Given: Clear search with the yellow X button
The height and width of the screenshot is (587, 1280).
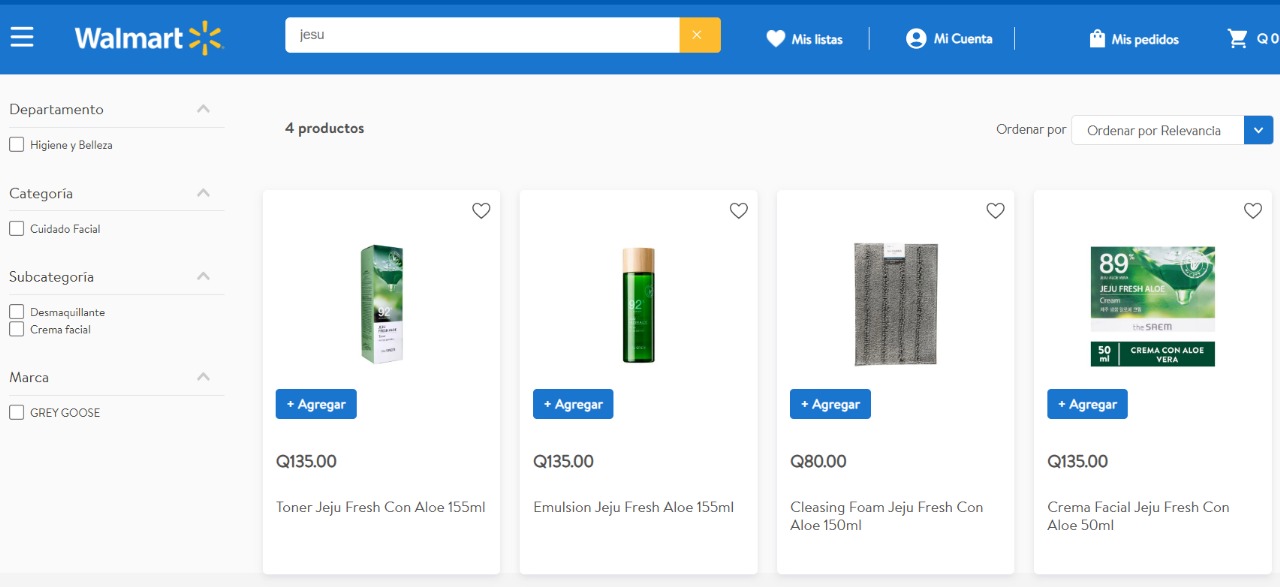Looking at the screenshot, I should coord(699,35).
